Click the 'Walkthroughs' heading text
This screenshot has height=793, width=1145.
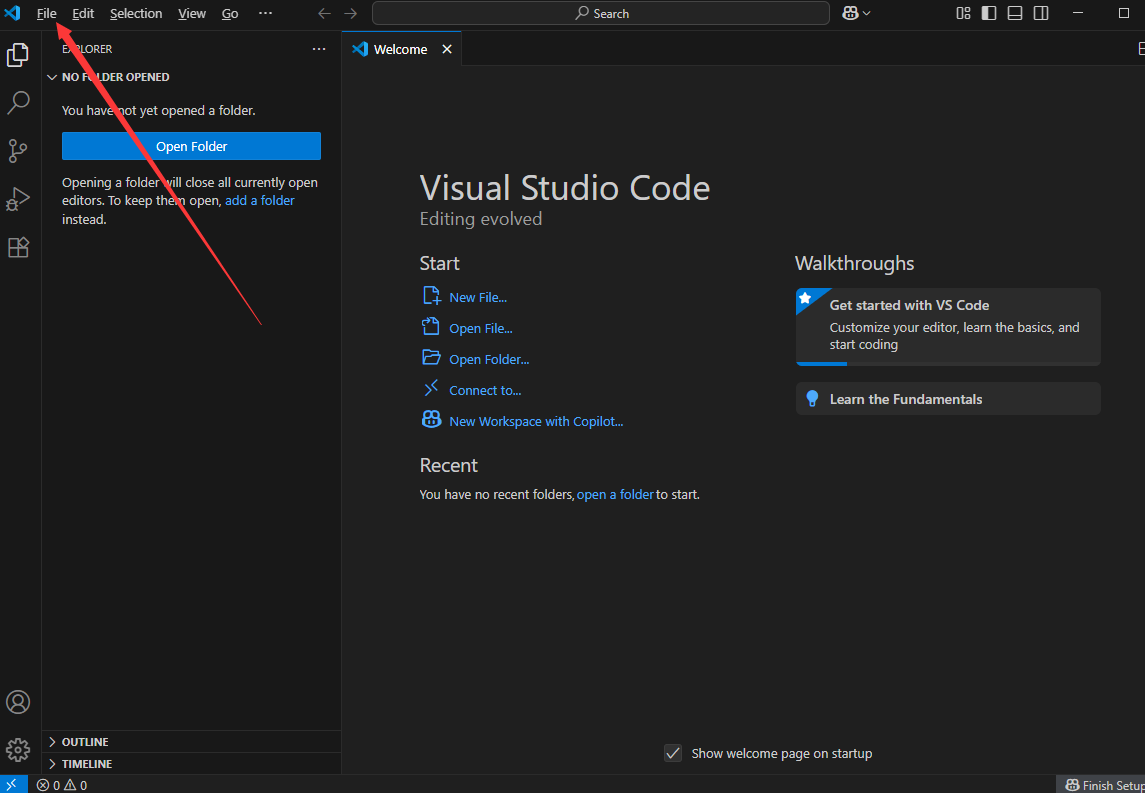tap(854, 263)
